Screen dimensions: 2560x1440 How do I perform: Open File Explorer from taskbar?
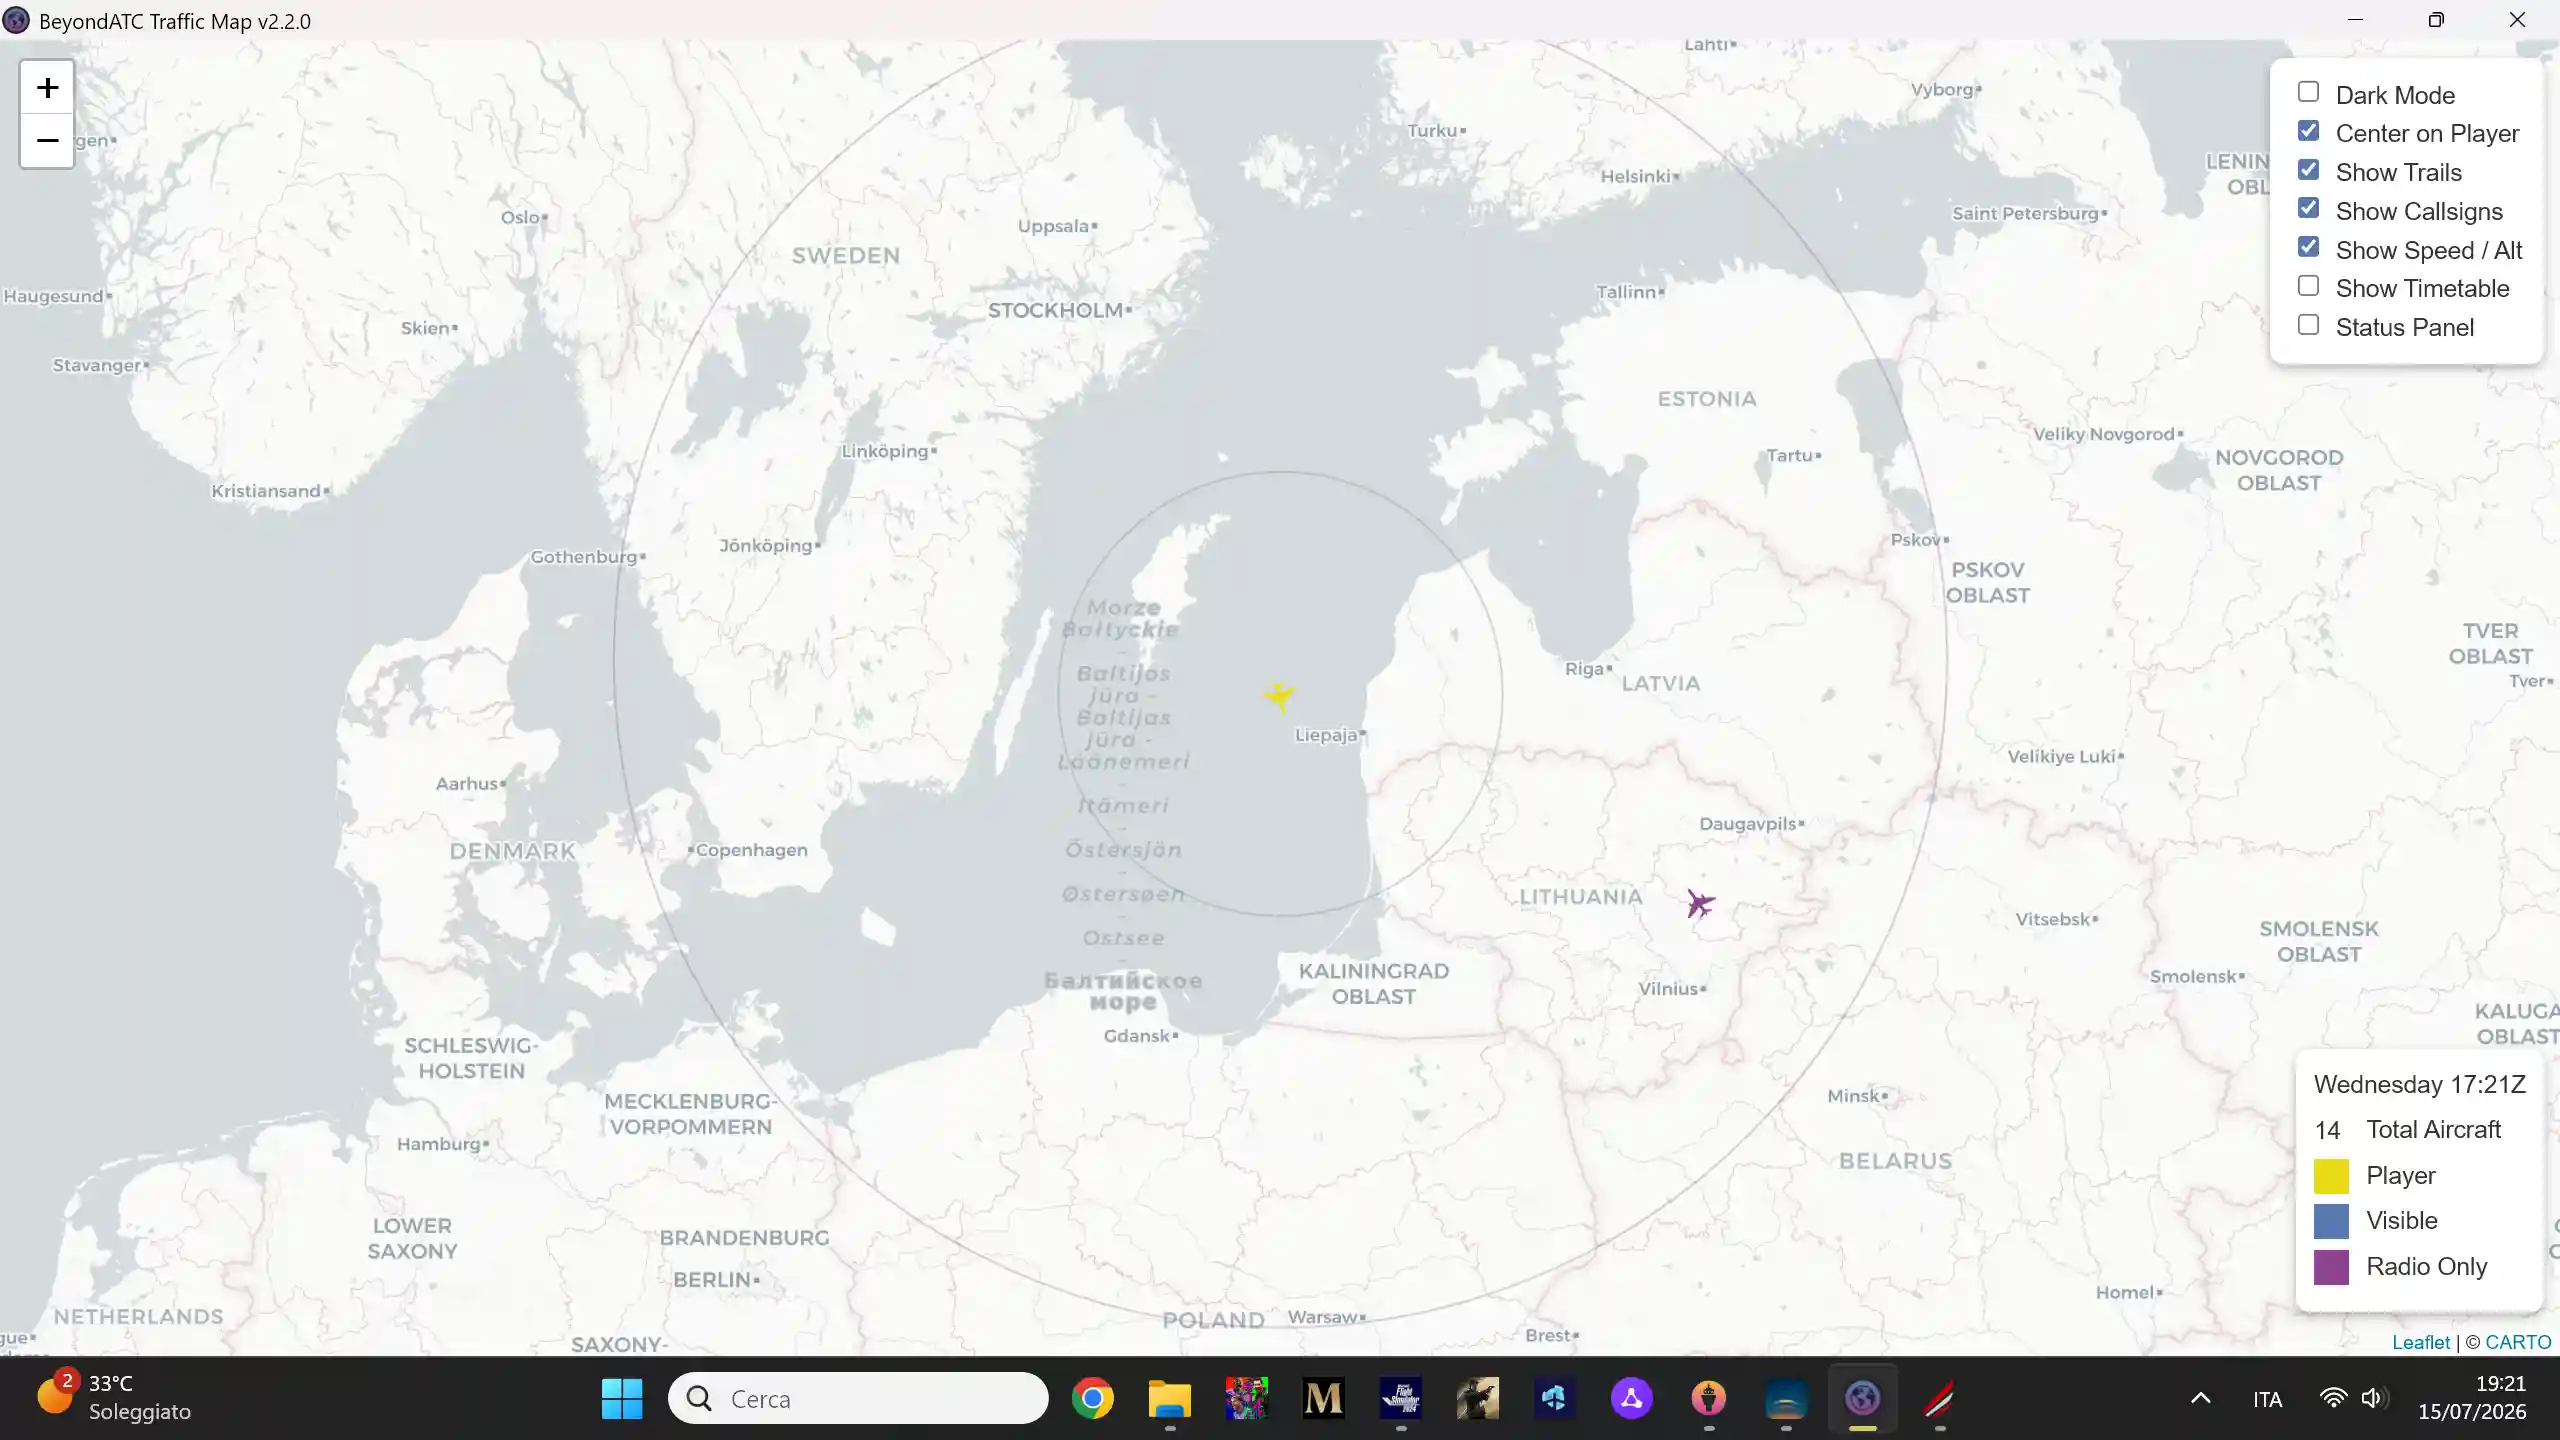point(1169,1398)
